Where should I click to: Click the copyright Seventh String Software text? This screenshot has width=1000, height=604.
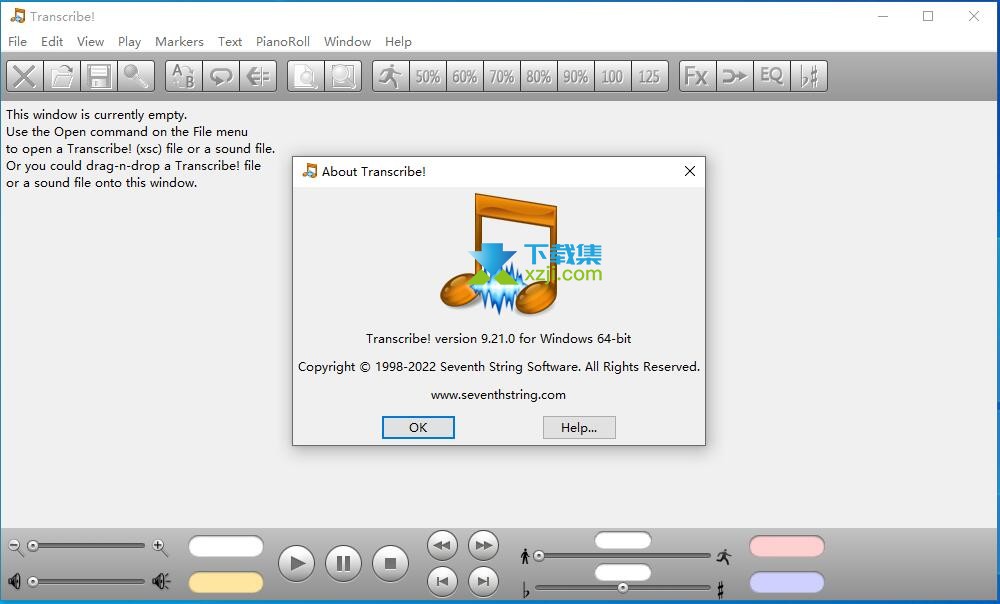(499, 367)
